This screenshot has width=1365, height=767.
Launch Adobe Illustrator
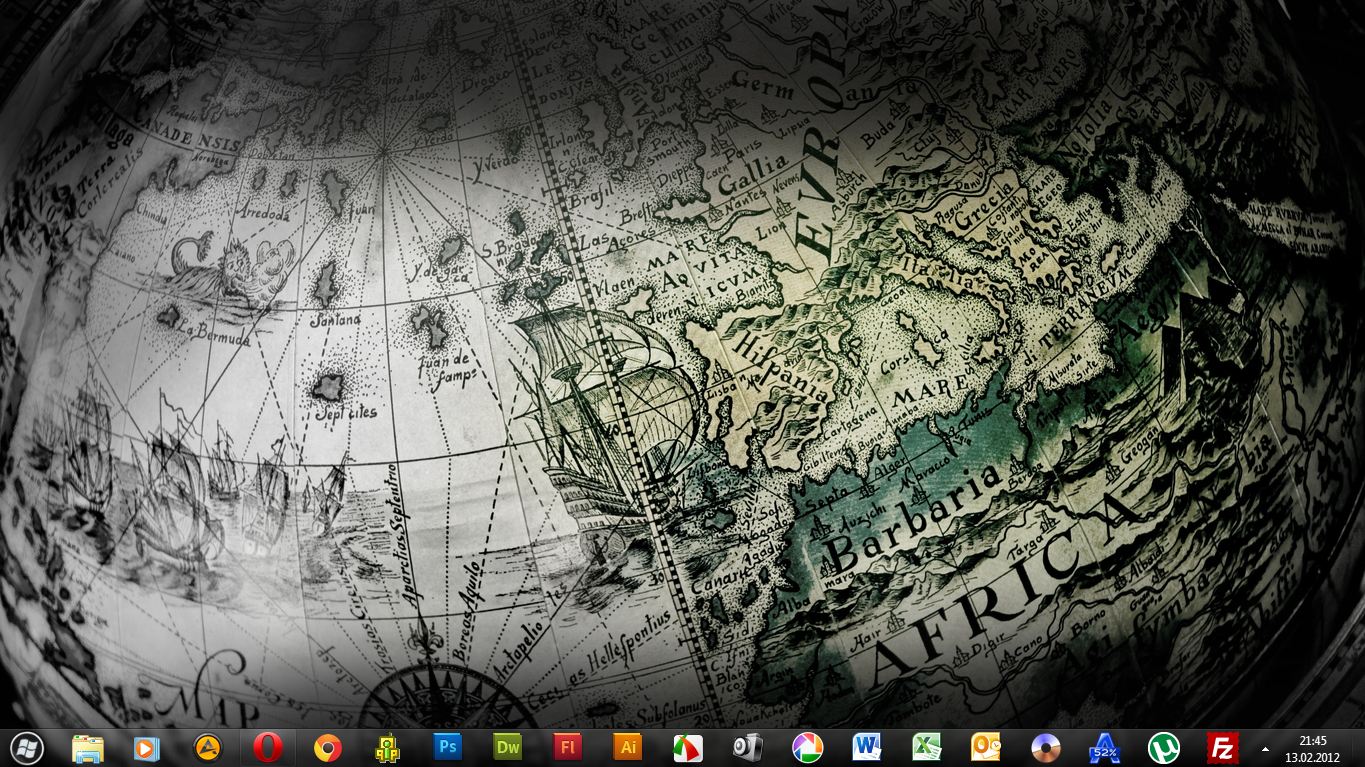627,747
